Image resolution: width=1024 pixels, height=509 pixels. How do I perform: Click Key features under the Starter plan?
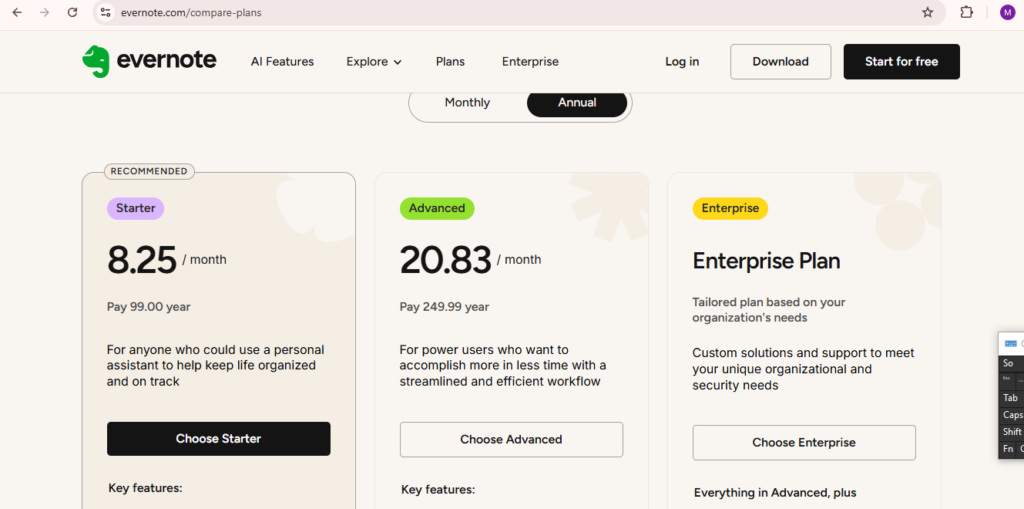click(145, 487)
